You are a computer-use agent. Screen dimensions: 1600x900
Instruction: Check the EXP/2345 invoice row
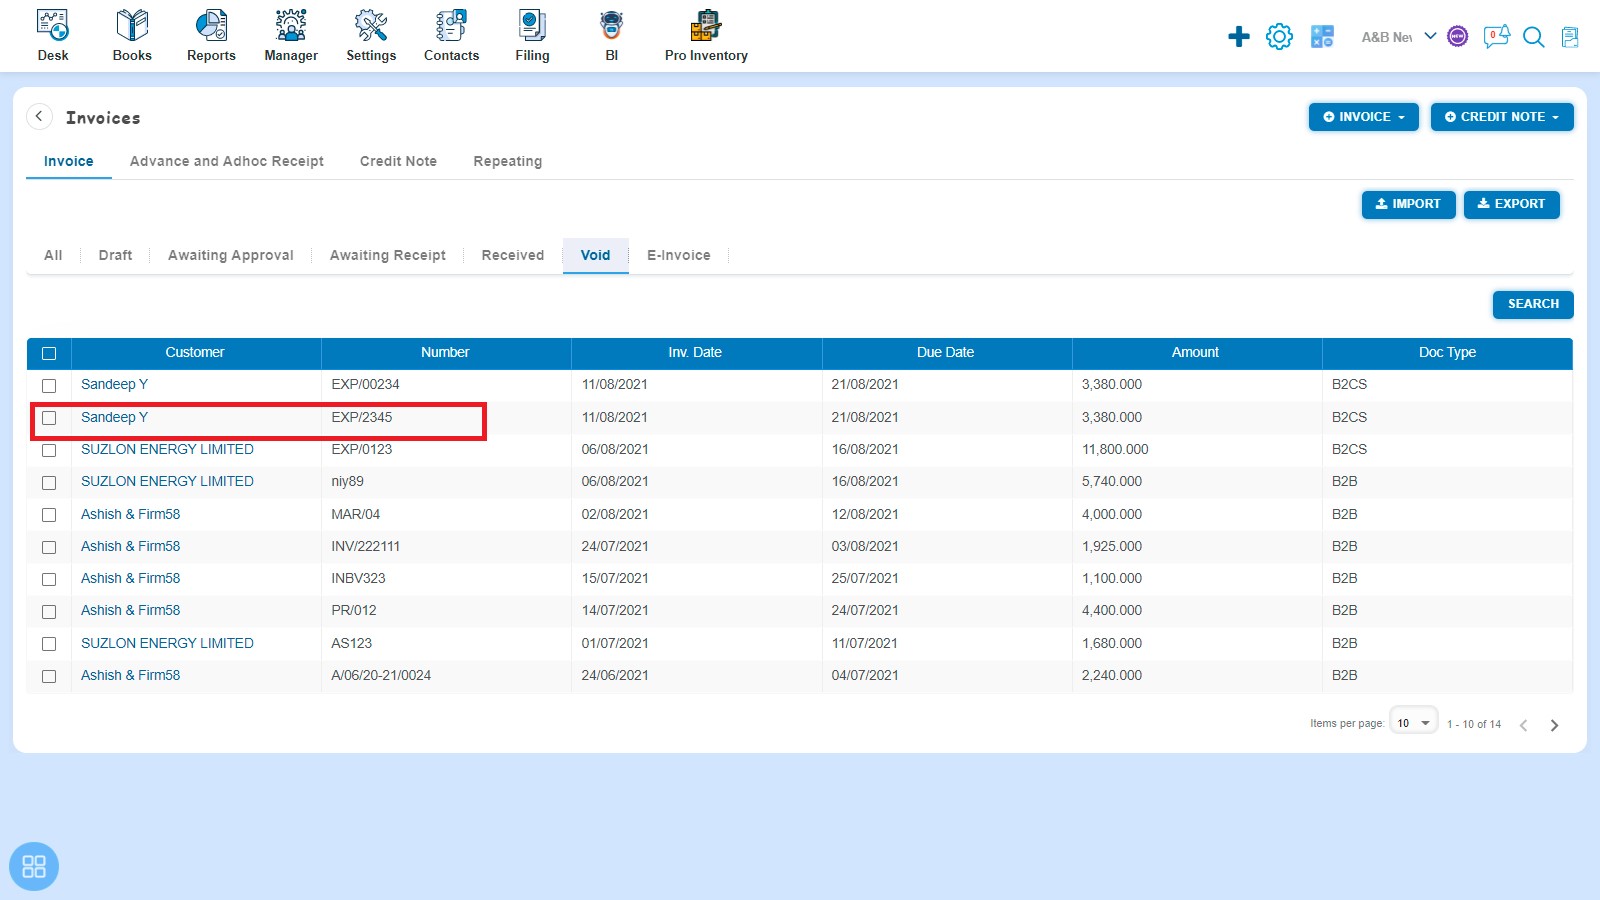pos(49,418)
